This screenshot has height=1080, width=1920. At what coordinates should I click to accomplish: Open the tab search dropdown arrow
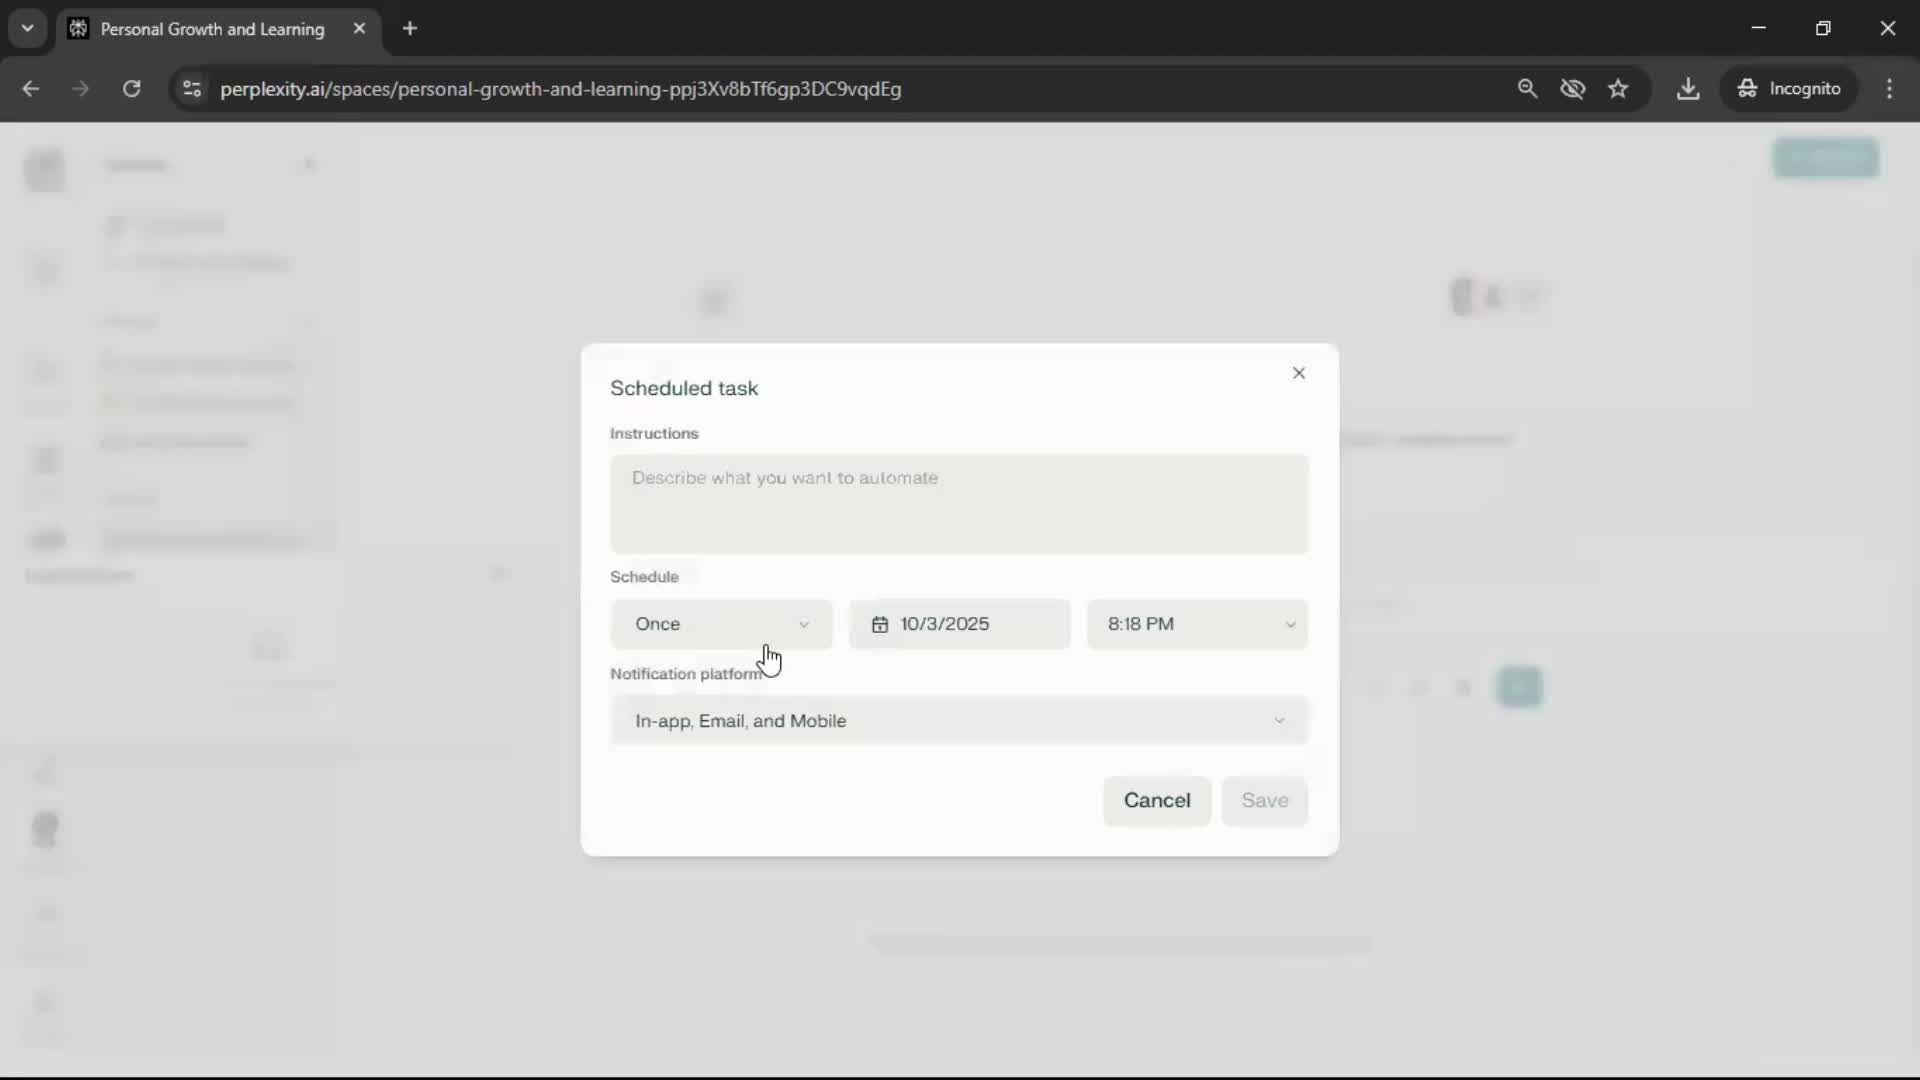point(28,29)
